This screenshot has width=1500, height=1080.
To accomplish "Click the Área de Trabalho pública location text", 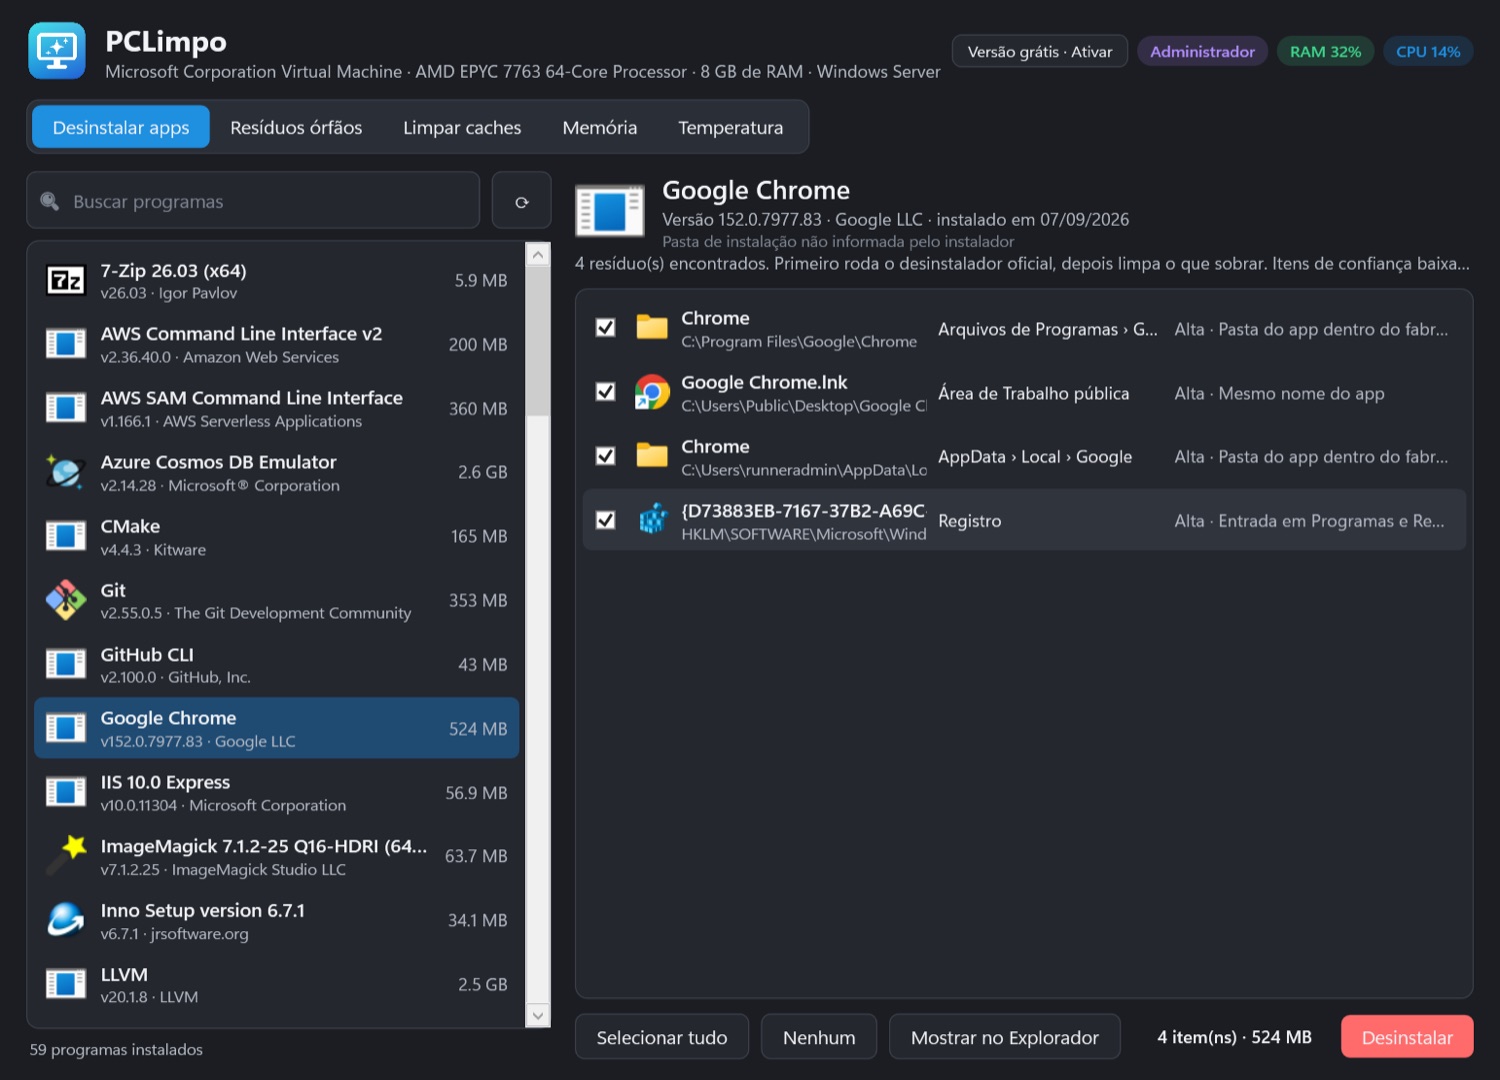I will (x=1033, y=393).
